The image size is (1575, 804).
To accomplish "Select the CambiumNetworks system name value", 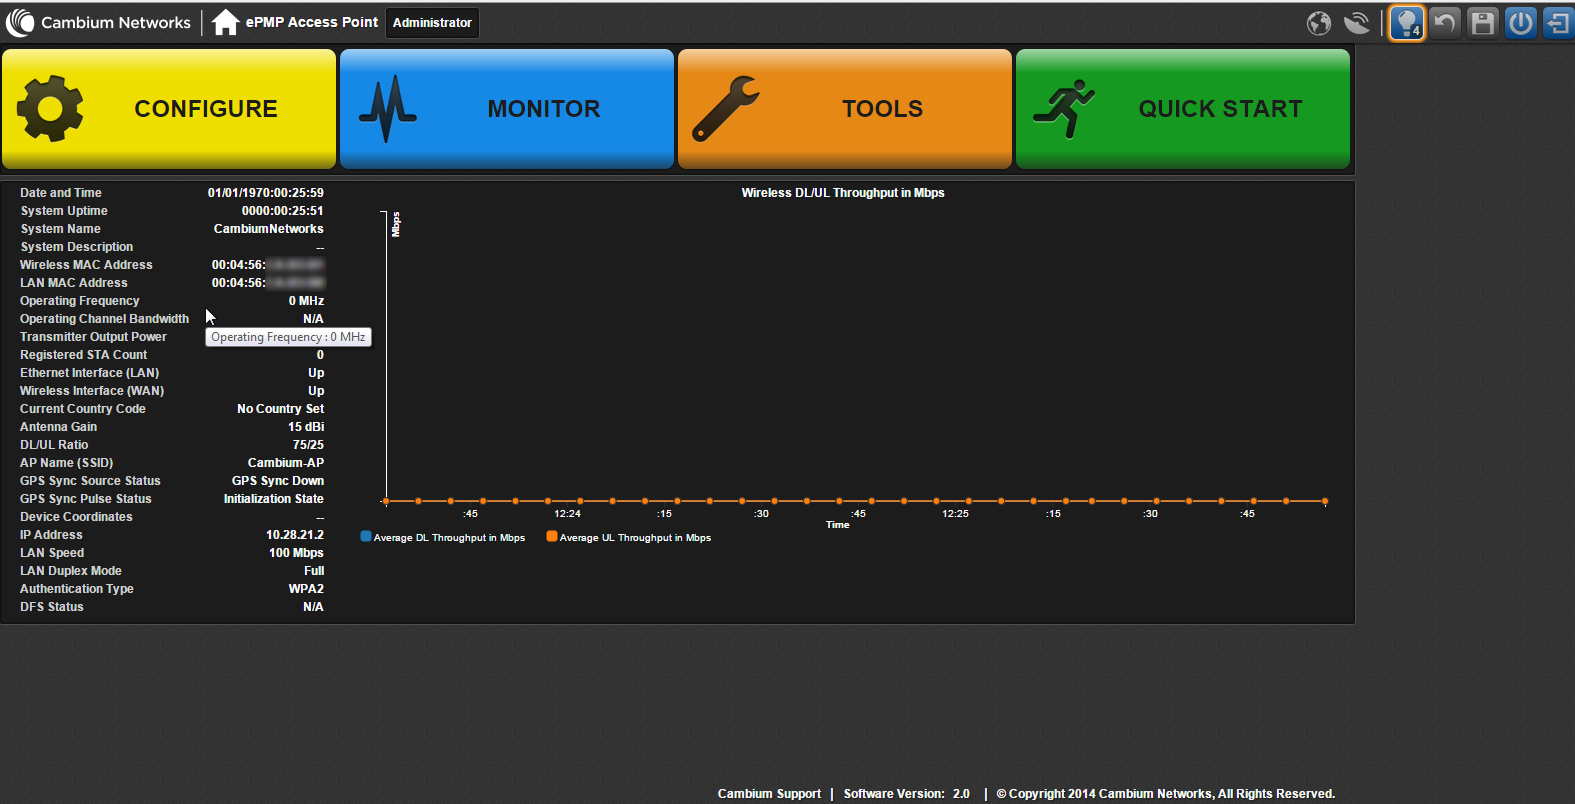I will pyautogui.click(x=269, y=229).
